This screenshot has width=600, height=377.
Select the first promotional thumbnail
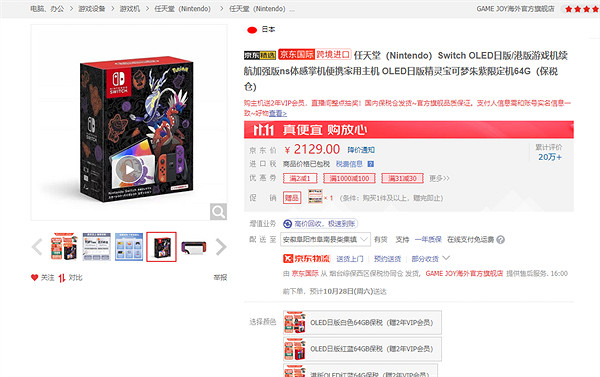pyautogui.click(x=64, y=247)
